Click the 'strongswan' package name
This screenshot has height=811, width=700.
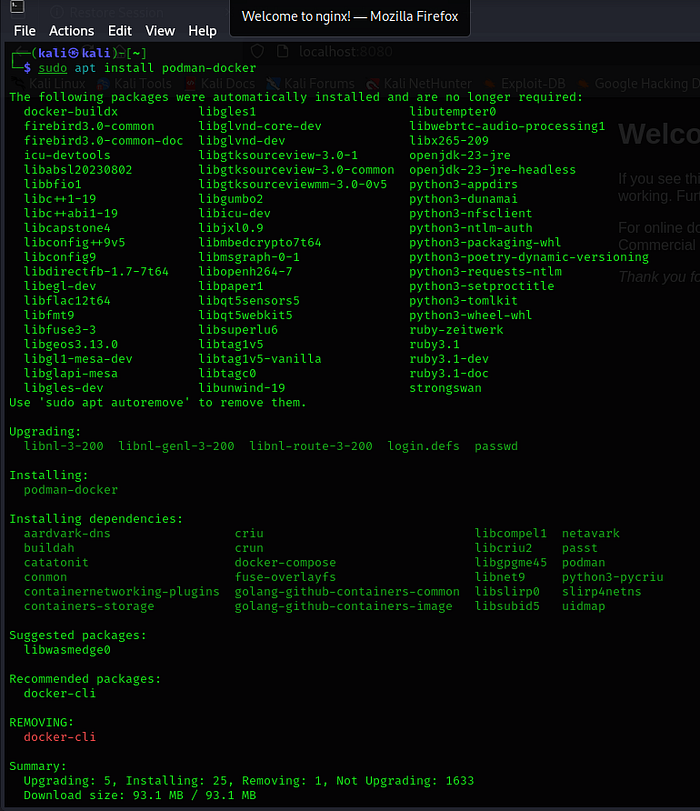click(445, 388)
